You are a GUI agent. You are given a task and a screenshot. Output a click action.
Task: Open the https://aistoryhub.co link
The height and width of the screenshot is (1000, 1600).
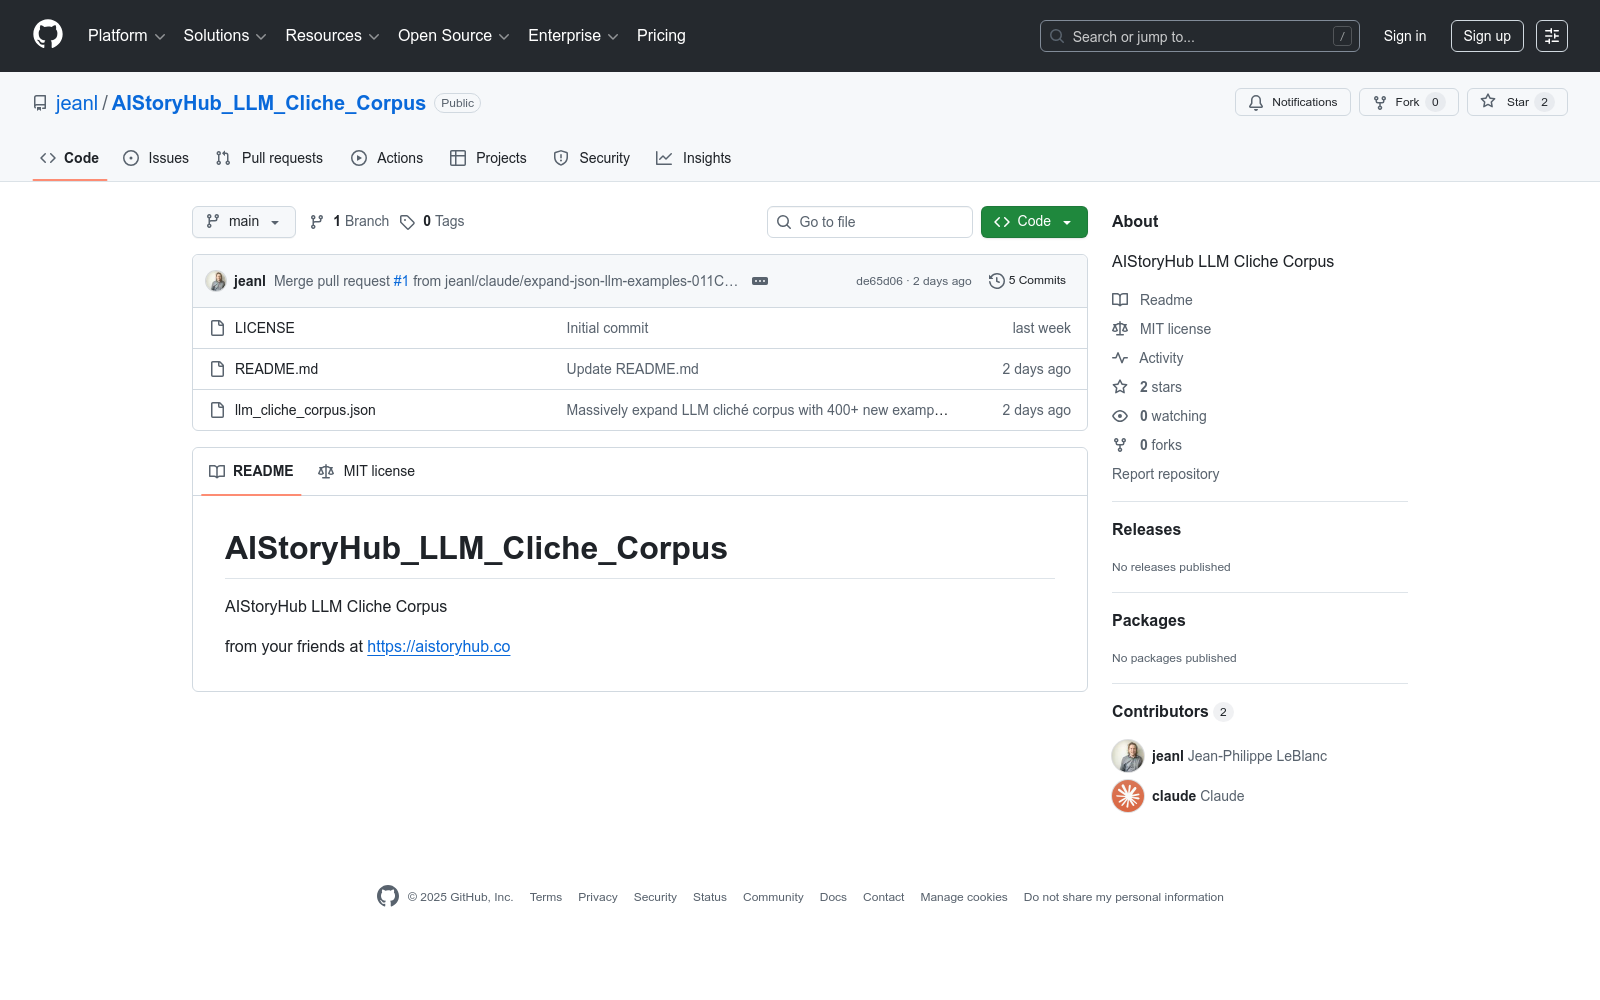click(x=439, y=646)
